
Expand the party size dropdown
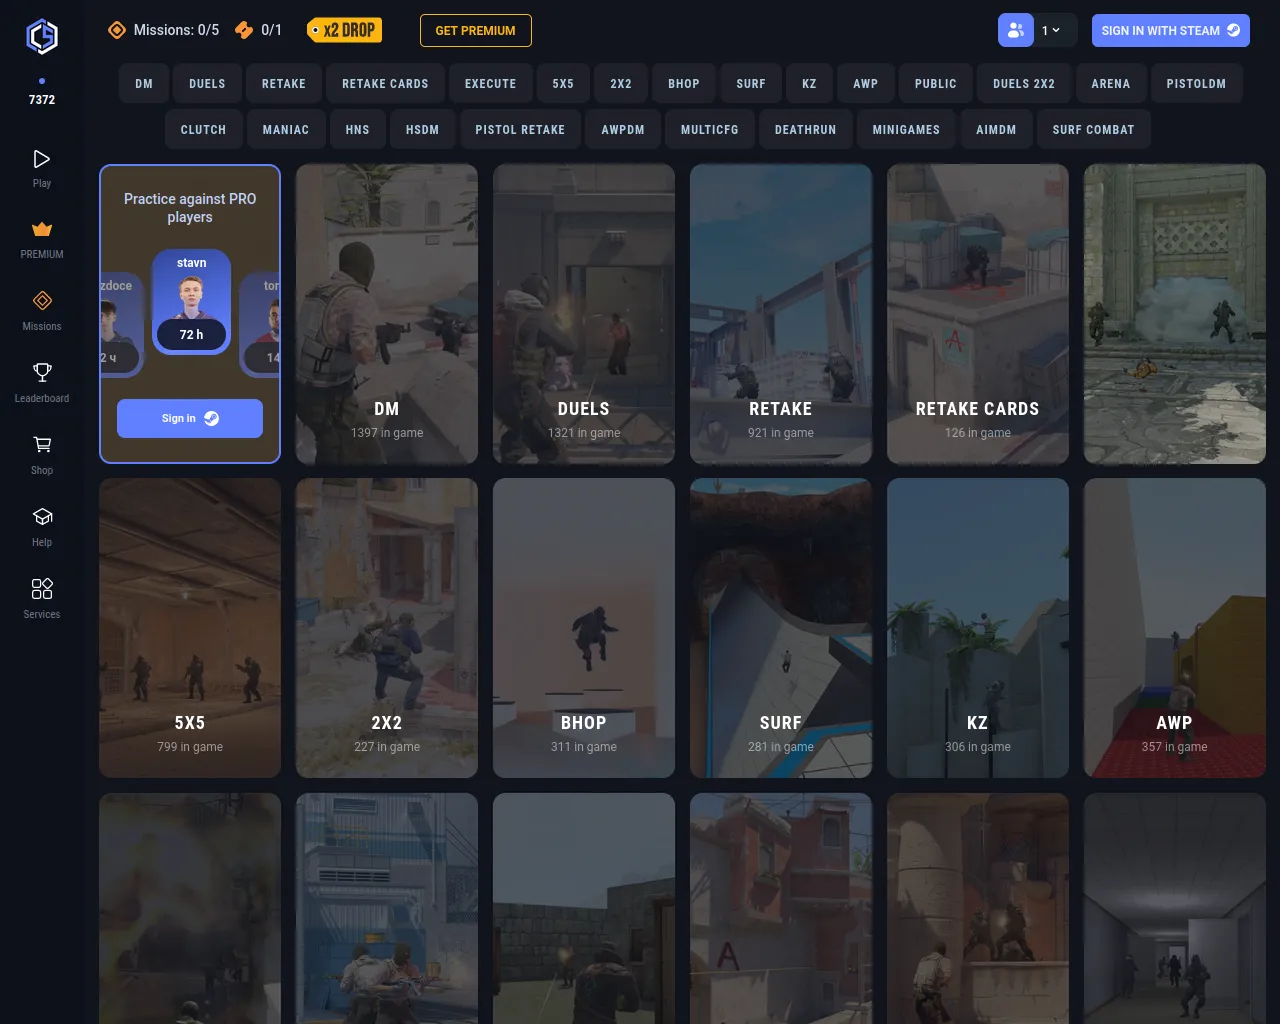tap(1052, 30)
